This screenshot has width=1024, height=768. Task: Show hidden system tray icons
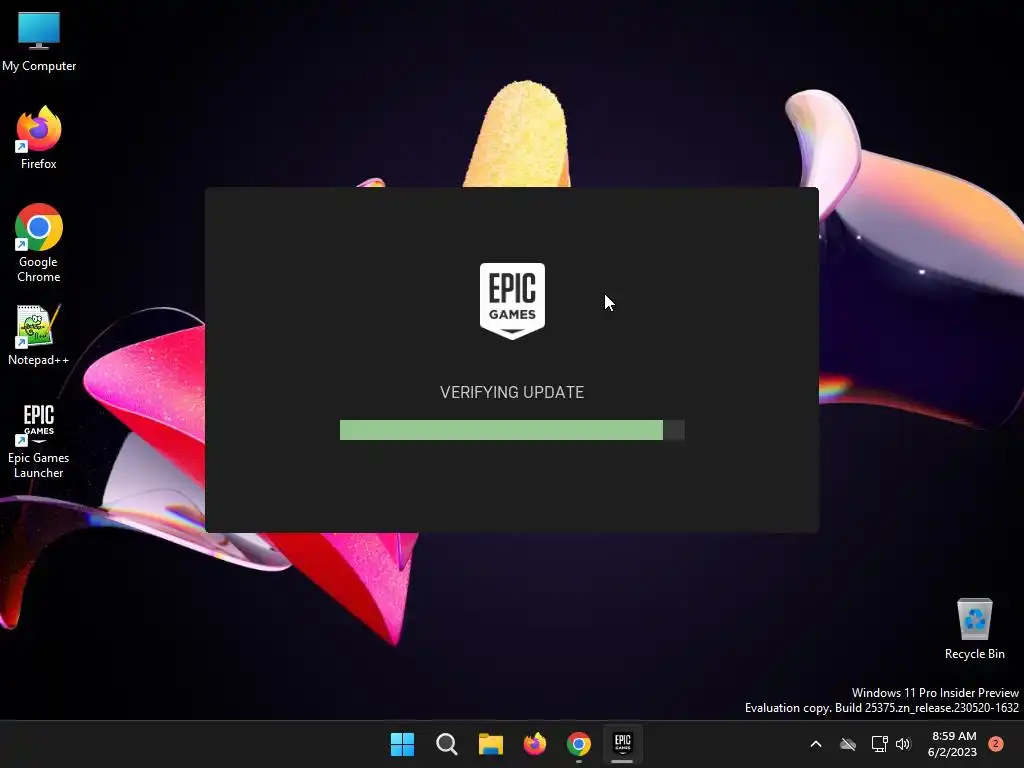[816, 744]
